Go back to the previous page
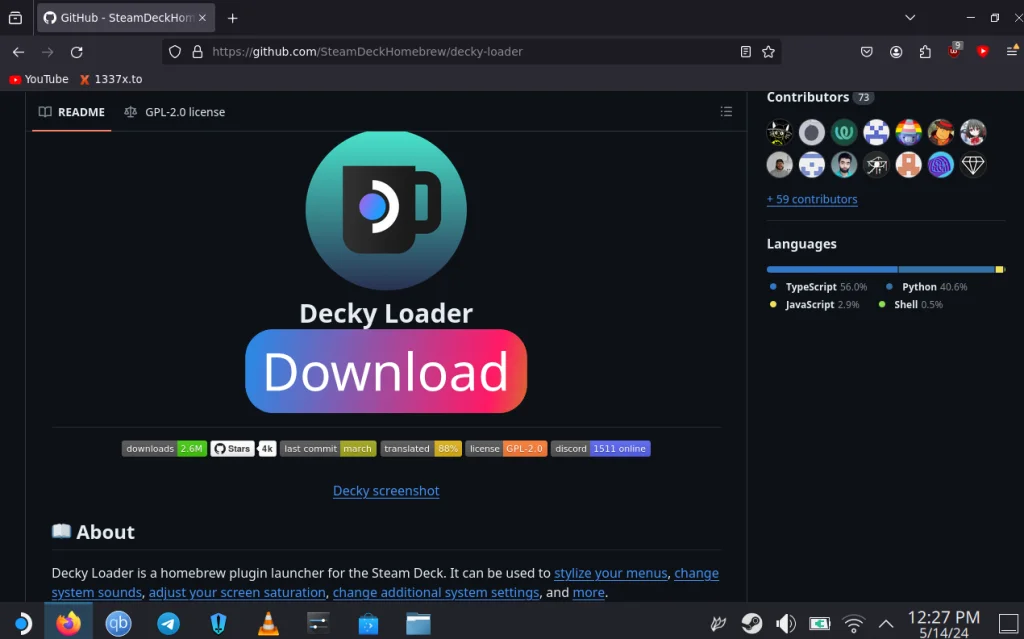The width and height of the screenshot is (1024, 639). [x=18, y=52]
